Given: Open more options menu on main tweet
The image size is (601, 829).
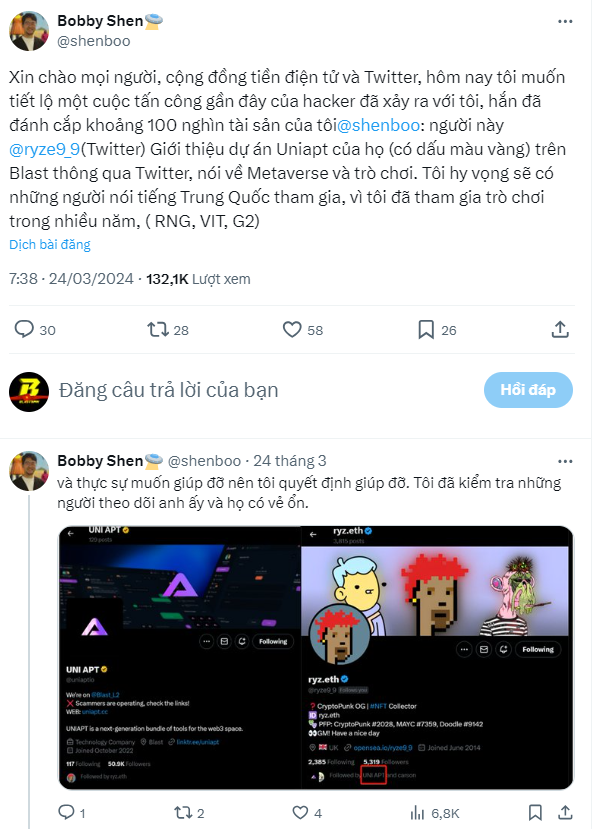Looking at the screenshot, I should (x=565, y=21).
